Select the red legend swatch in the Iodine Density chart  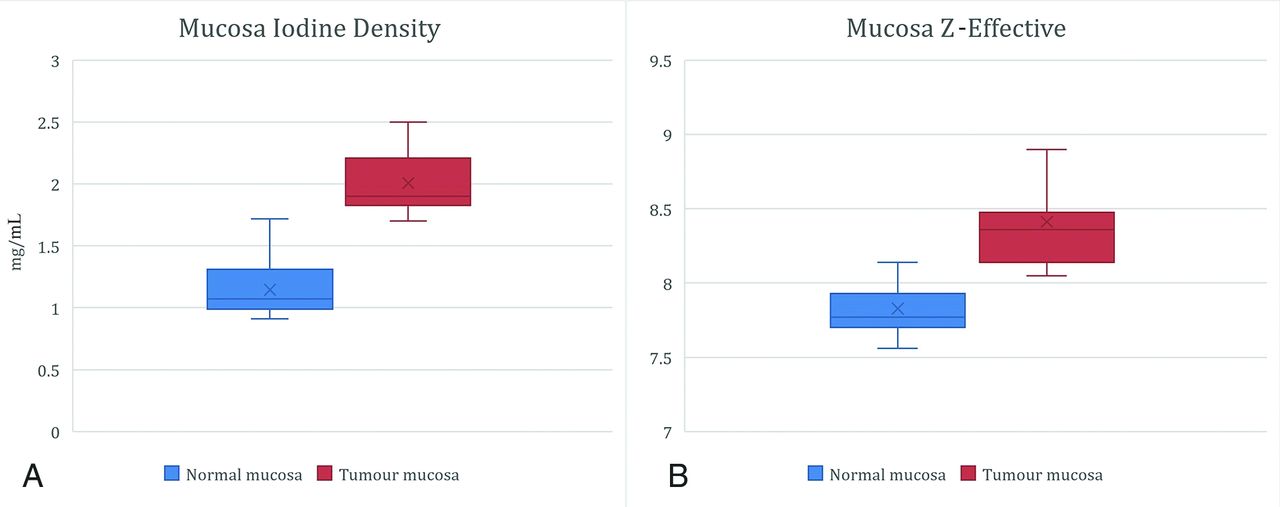point(325,475)
